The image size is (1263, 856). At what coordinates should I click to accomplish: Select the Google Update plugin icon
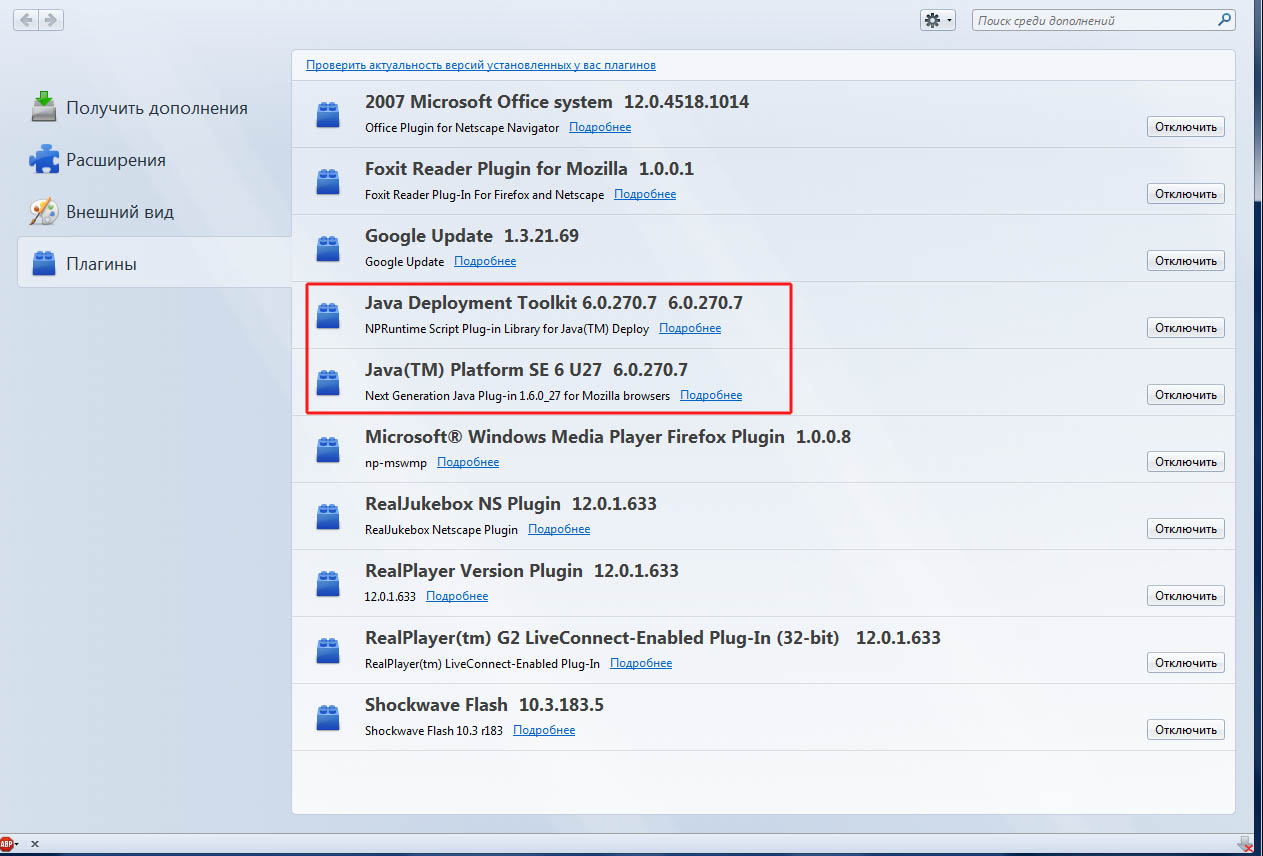pos(327,248)
